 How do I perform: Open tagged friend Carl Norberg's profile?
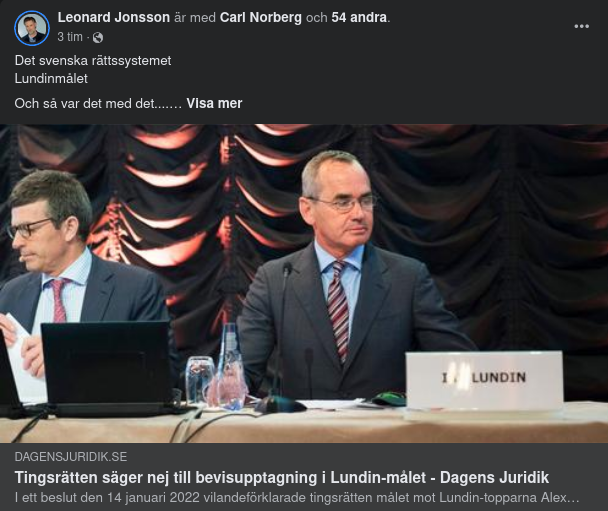[261, 17]
